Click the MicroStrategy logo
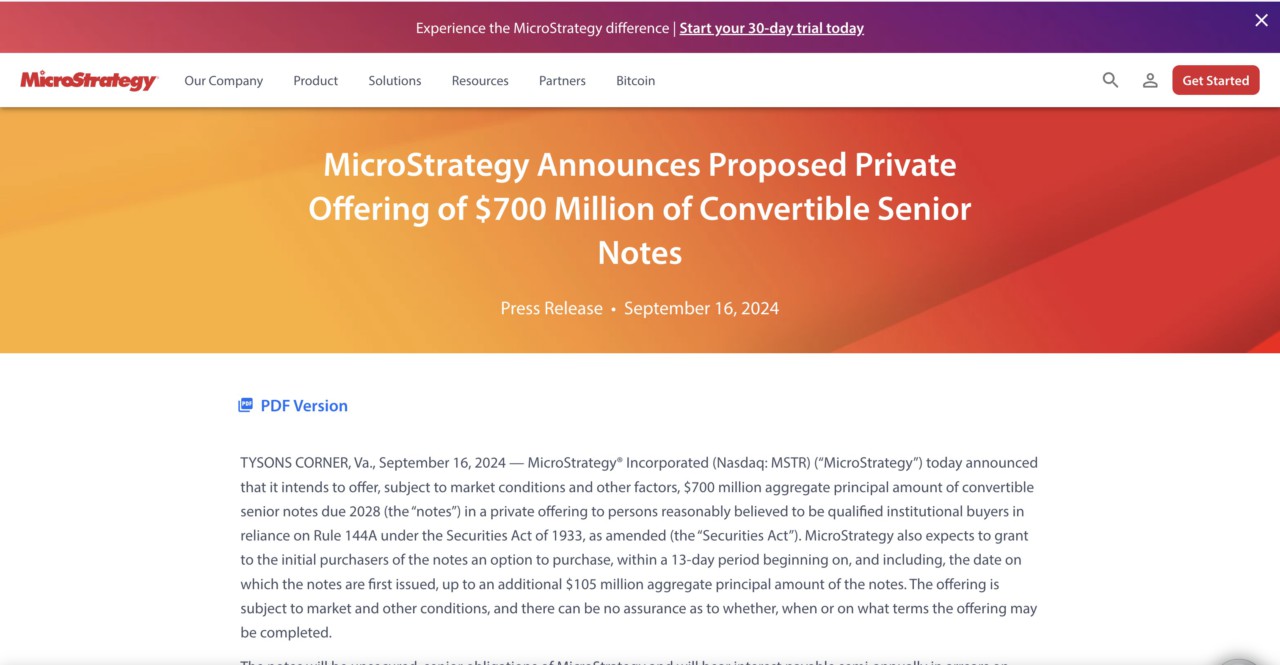This screenshot has width=1280, height=665. click(x=88, y=80)
